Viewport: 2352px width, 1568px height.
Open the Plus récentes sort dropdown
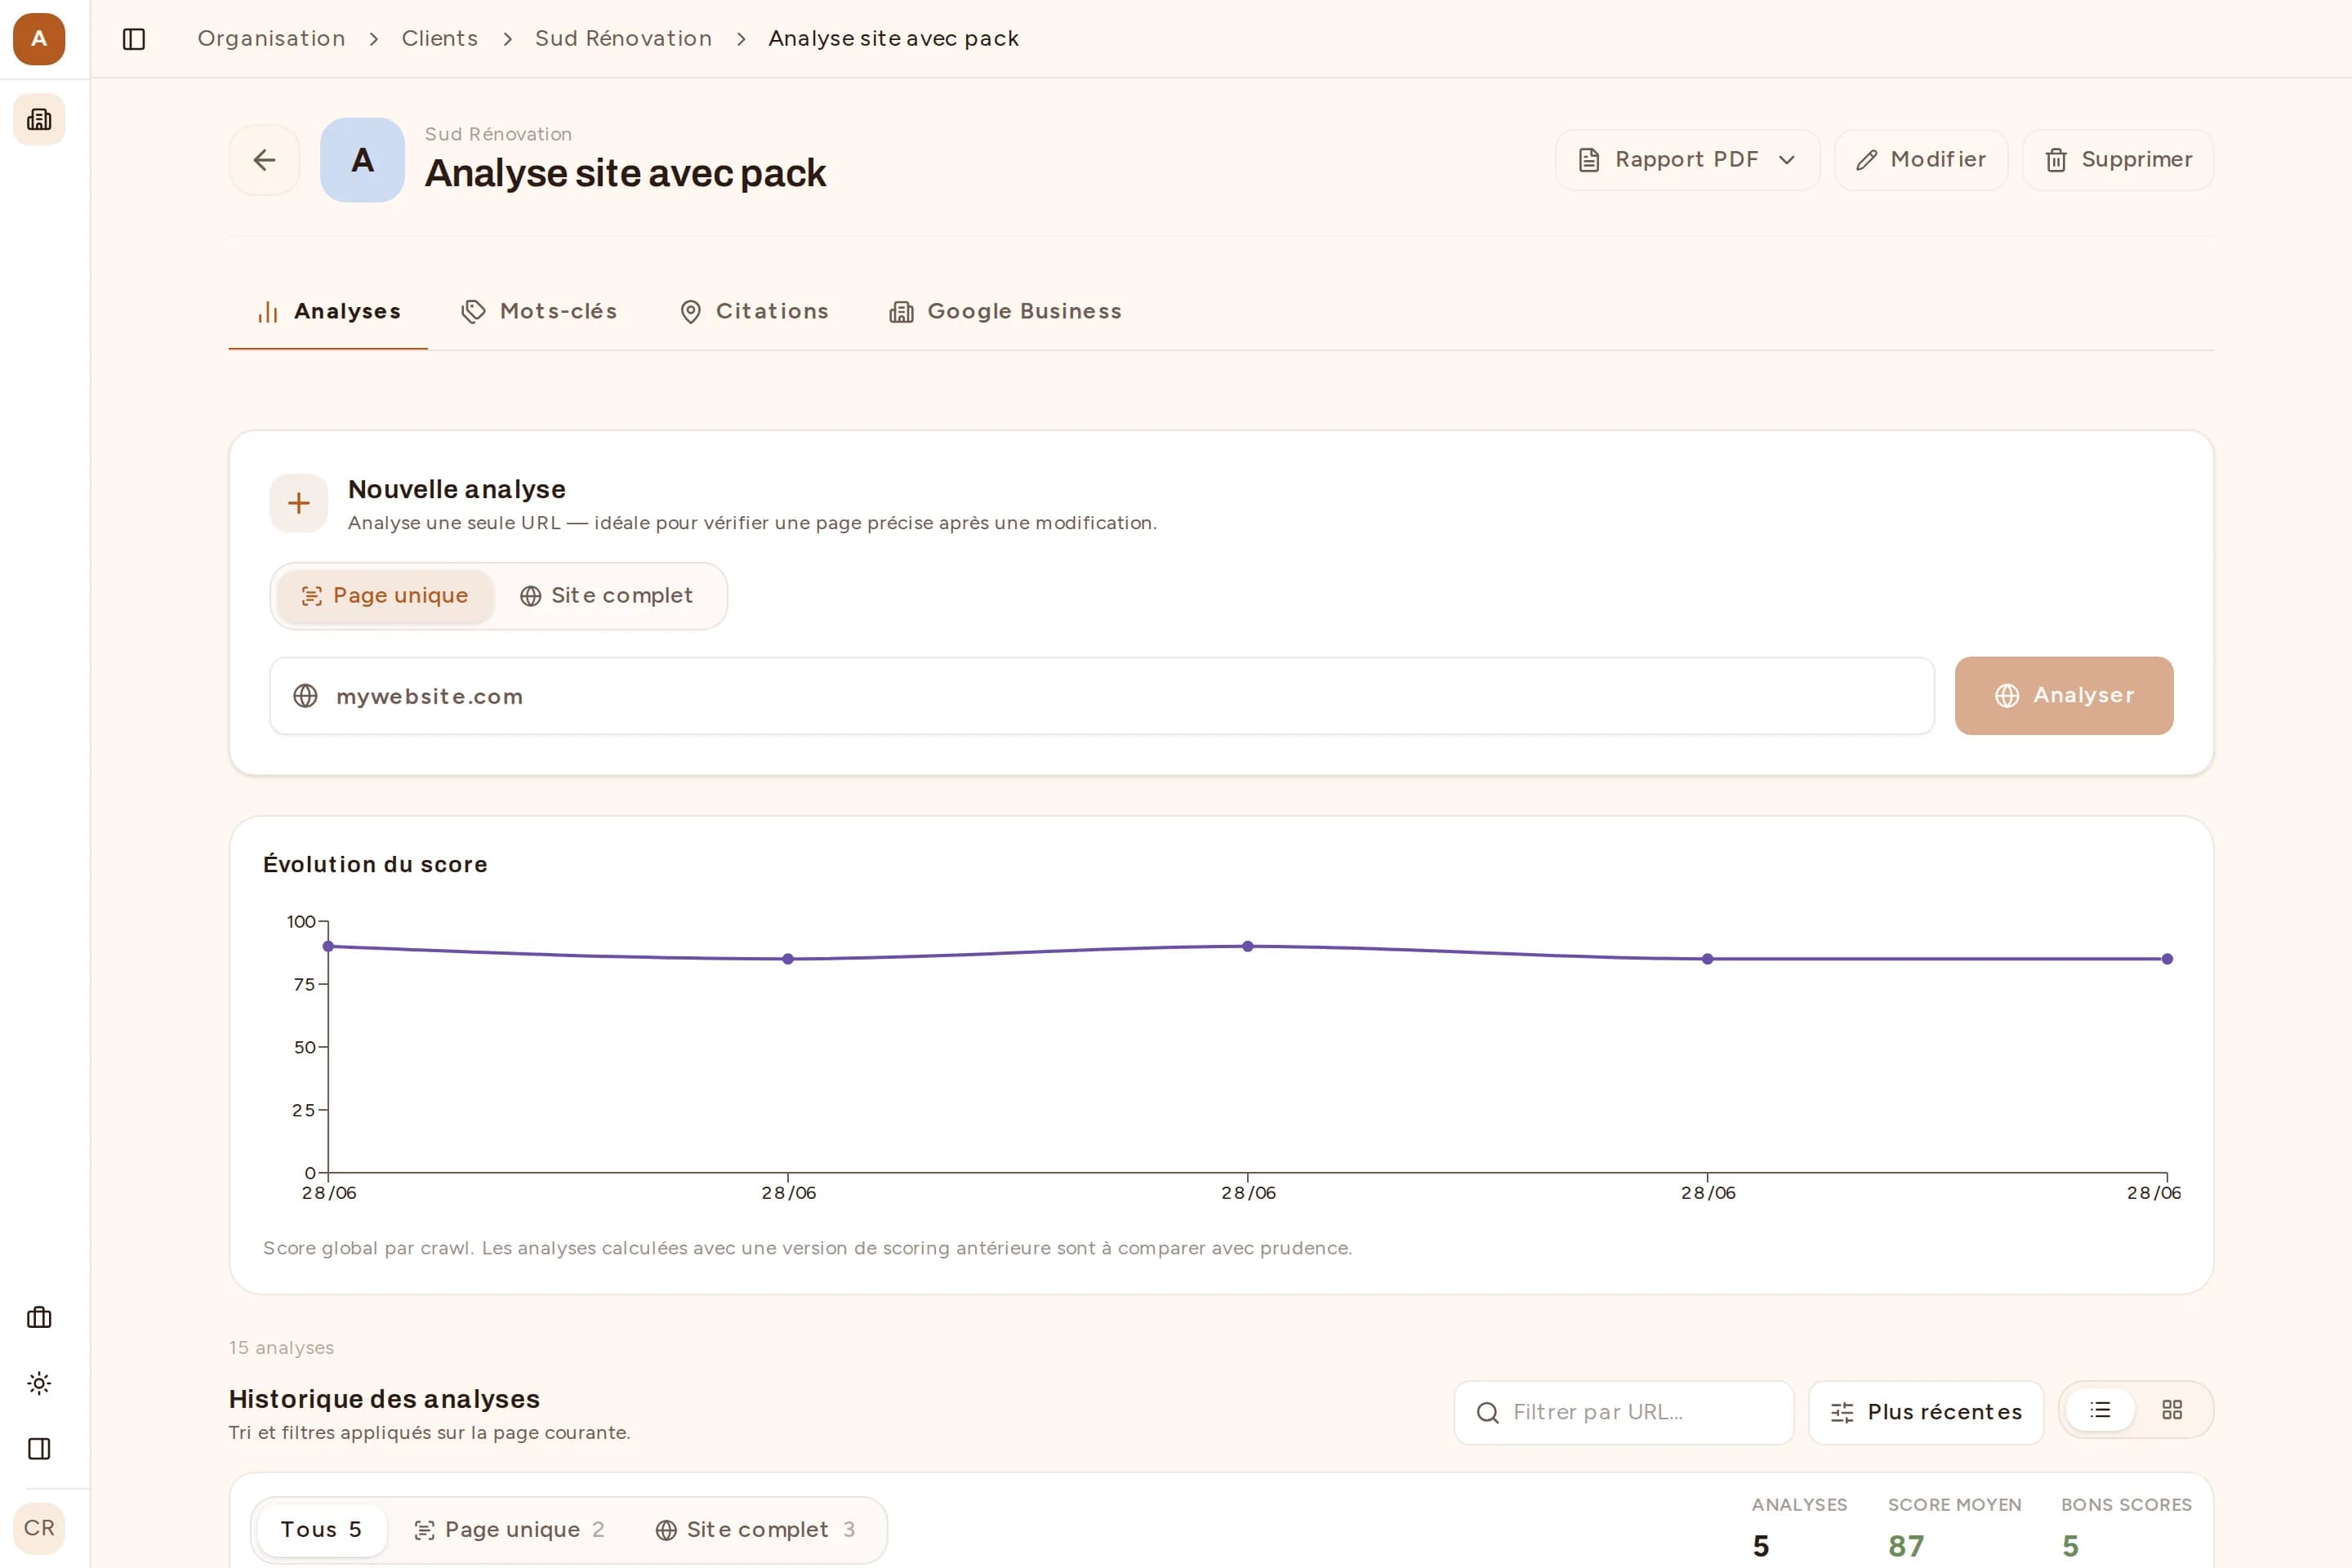pos(1925,1412)
